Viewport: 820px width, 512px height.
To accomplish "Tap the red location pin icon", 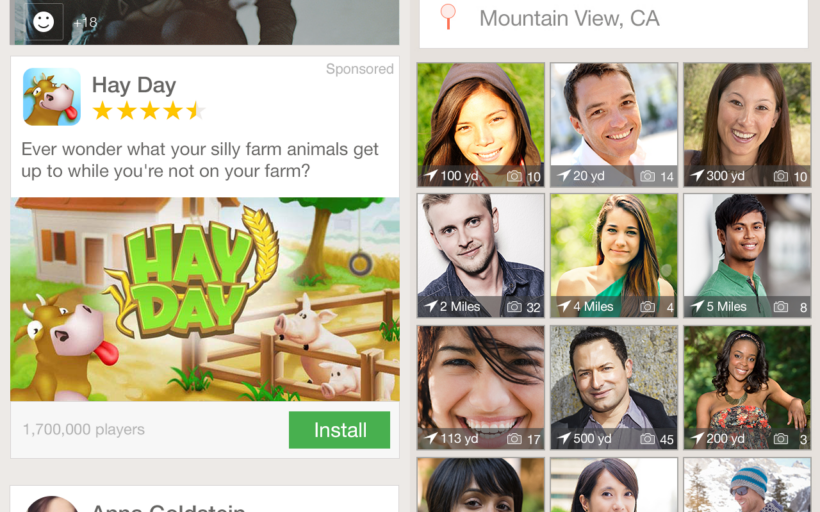I will 448,16.
